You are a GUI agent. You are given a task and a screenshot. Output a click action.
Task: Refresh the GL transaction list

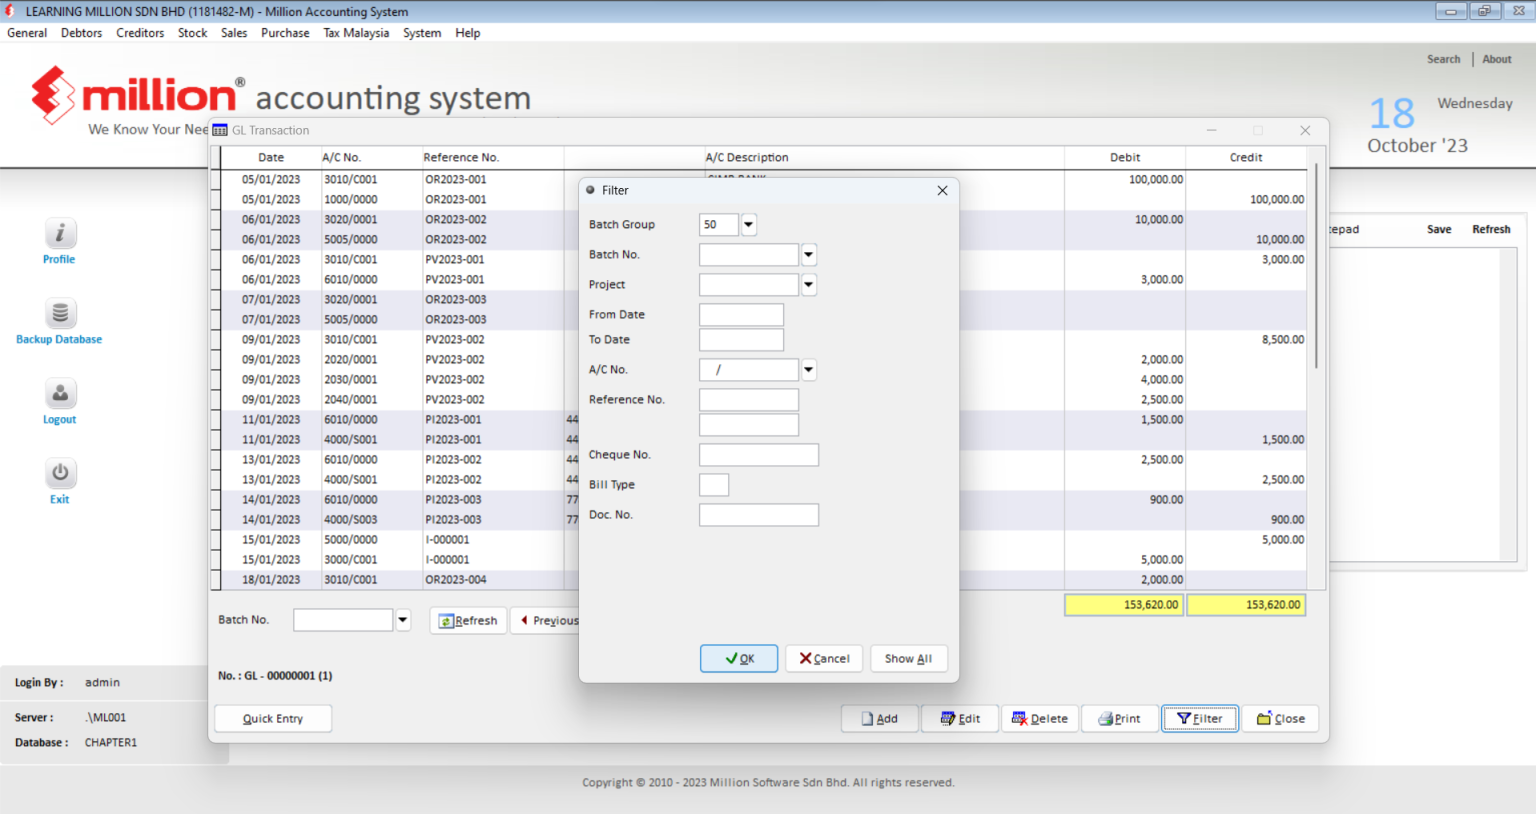click(x=467, y=620)
